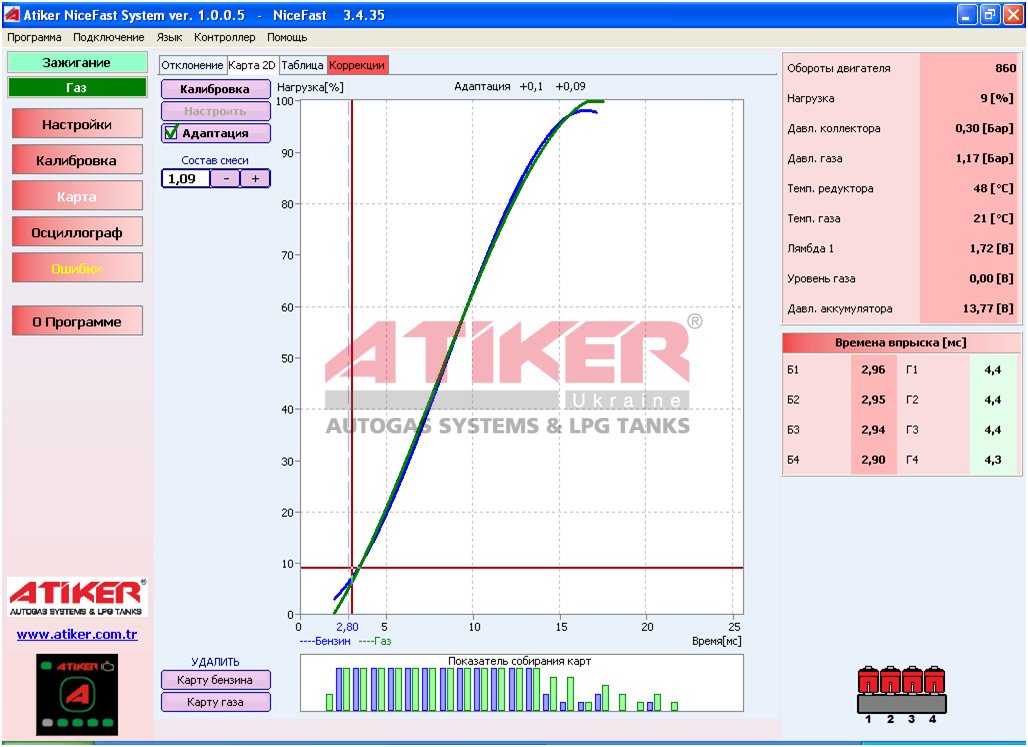1028x747 pixels.
Task: Toggle the Адаптация checkbox
Action: click(171, 132)
